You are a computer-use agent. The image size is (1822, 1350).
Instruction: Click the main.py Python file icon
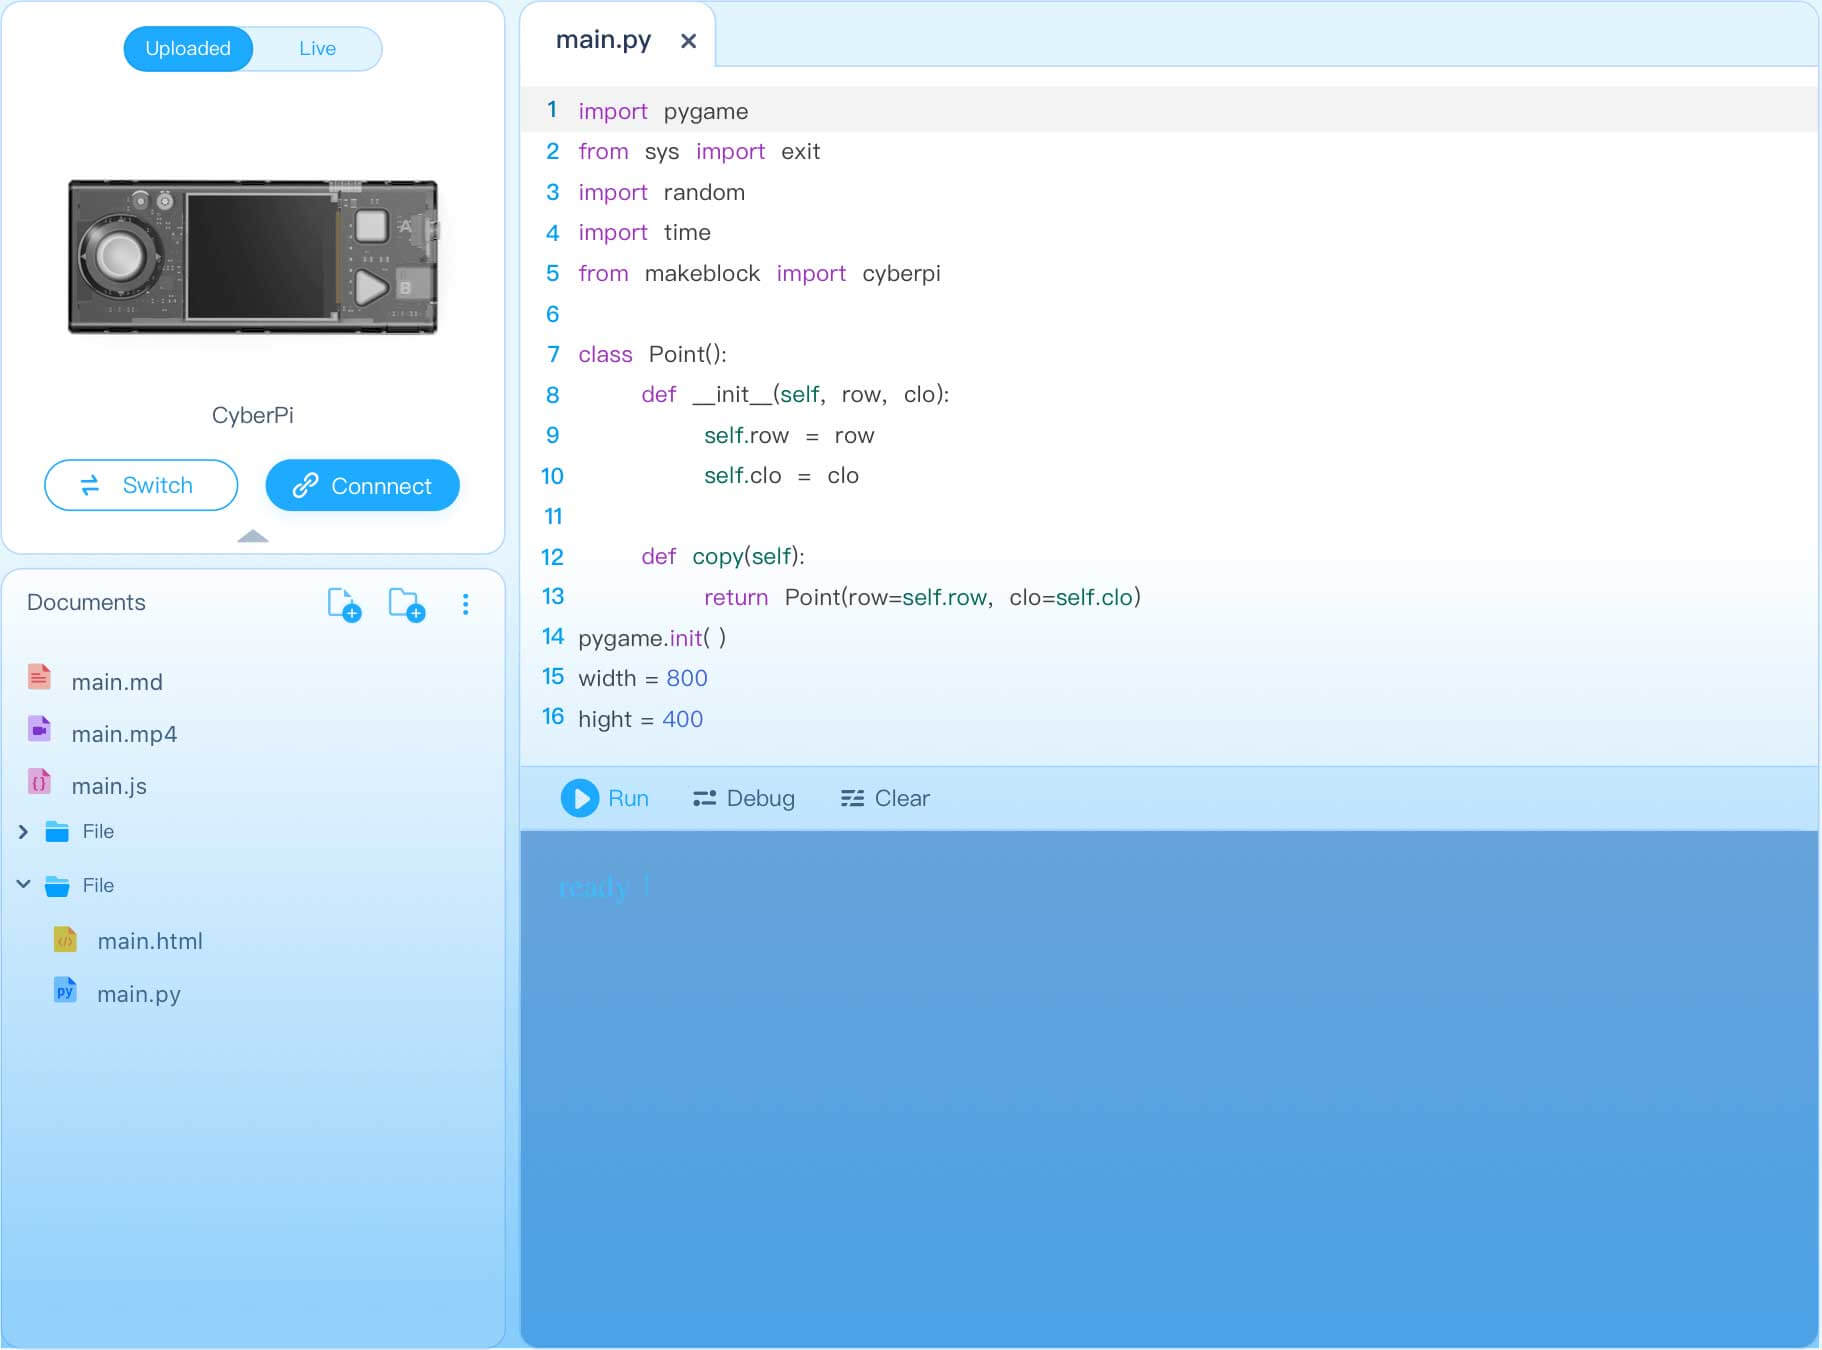[65, 990]
